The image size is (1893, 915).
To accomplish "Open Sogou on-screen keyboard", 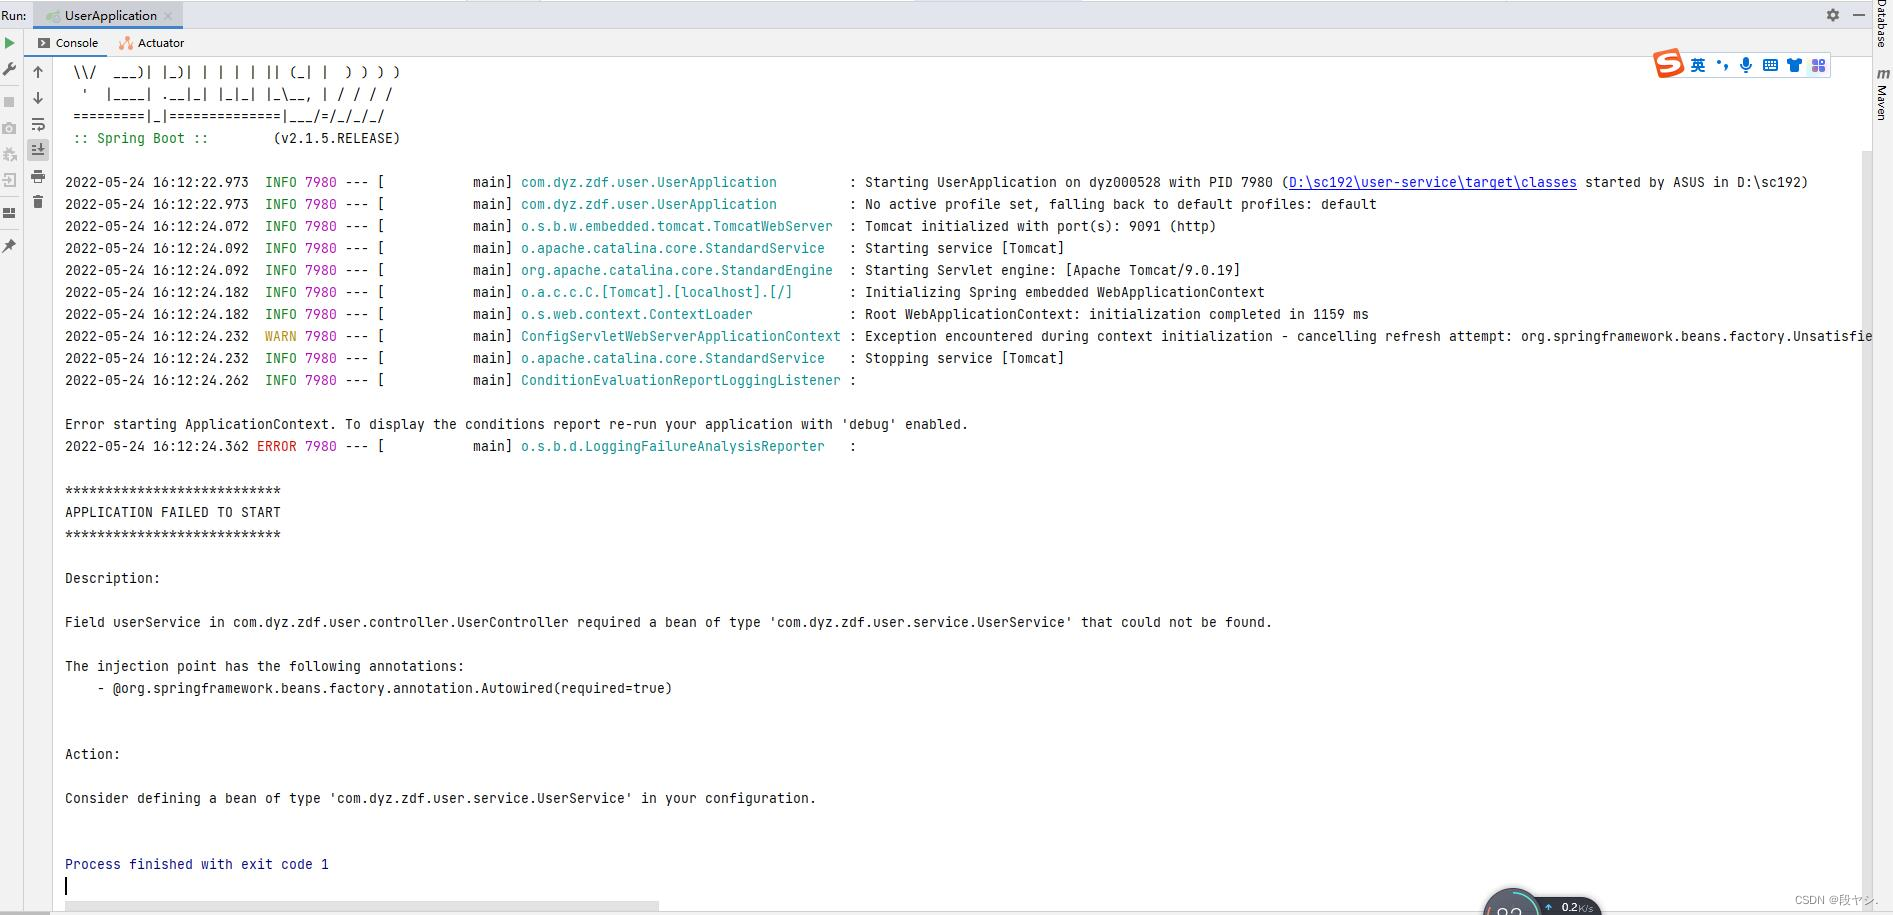I will click(1770, 65).
